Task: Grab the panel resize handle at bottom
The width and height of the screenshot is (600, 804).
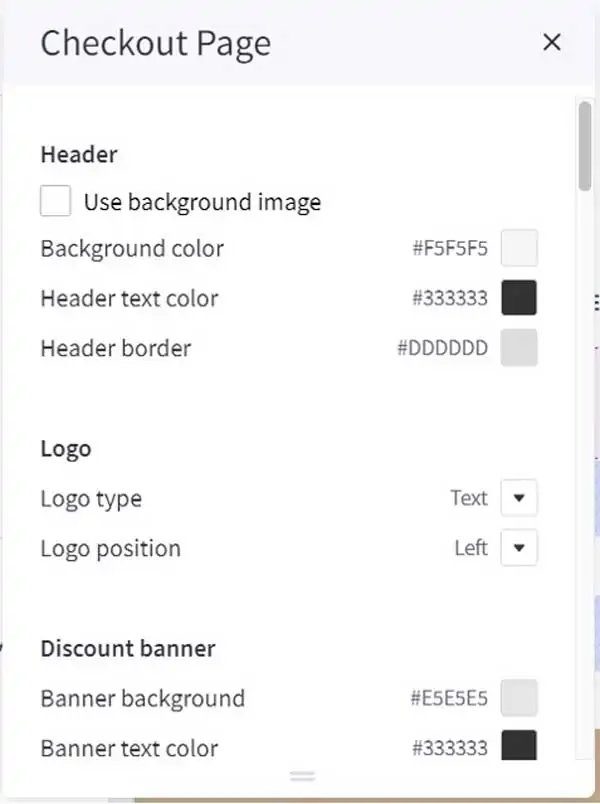Action: point(302,776)
